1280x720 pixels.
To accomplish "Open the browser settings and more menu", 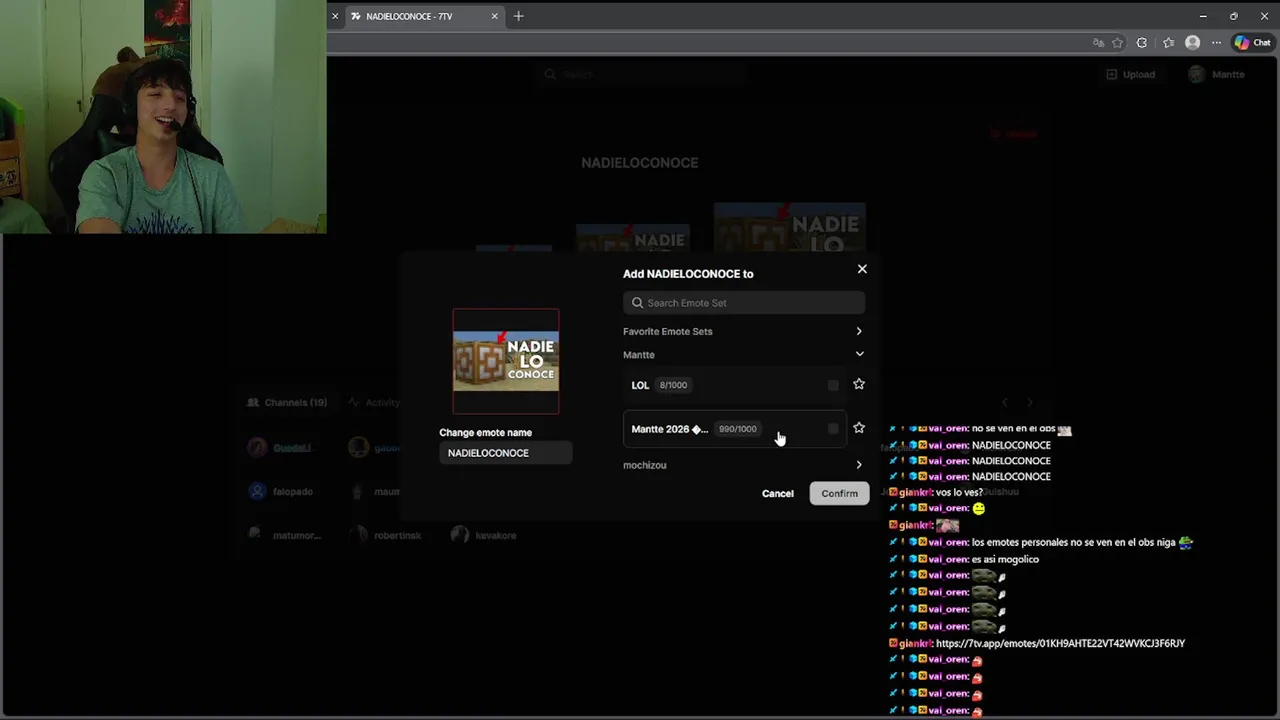I will pyautogui.click(x=1216, y=43).
